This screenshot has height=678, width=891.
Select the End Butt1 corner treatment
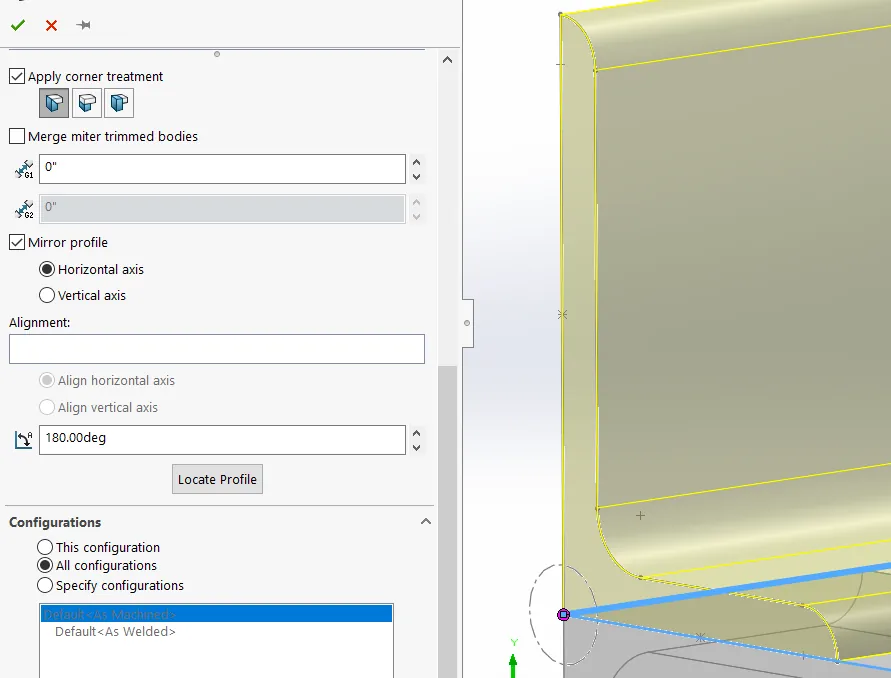click(86, 102)
